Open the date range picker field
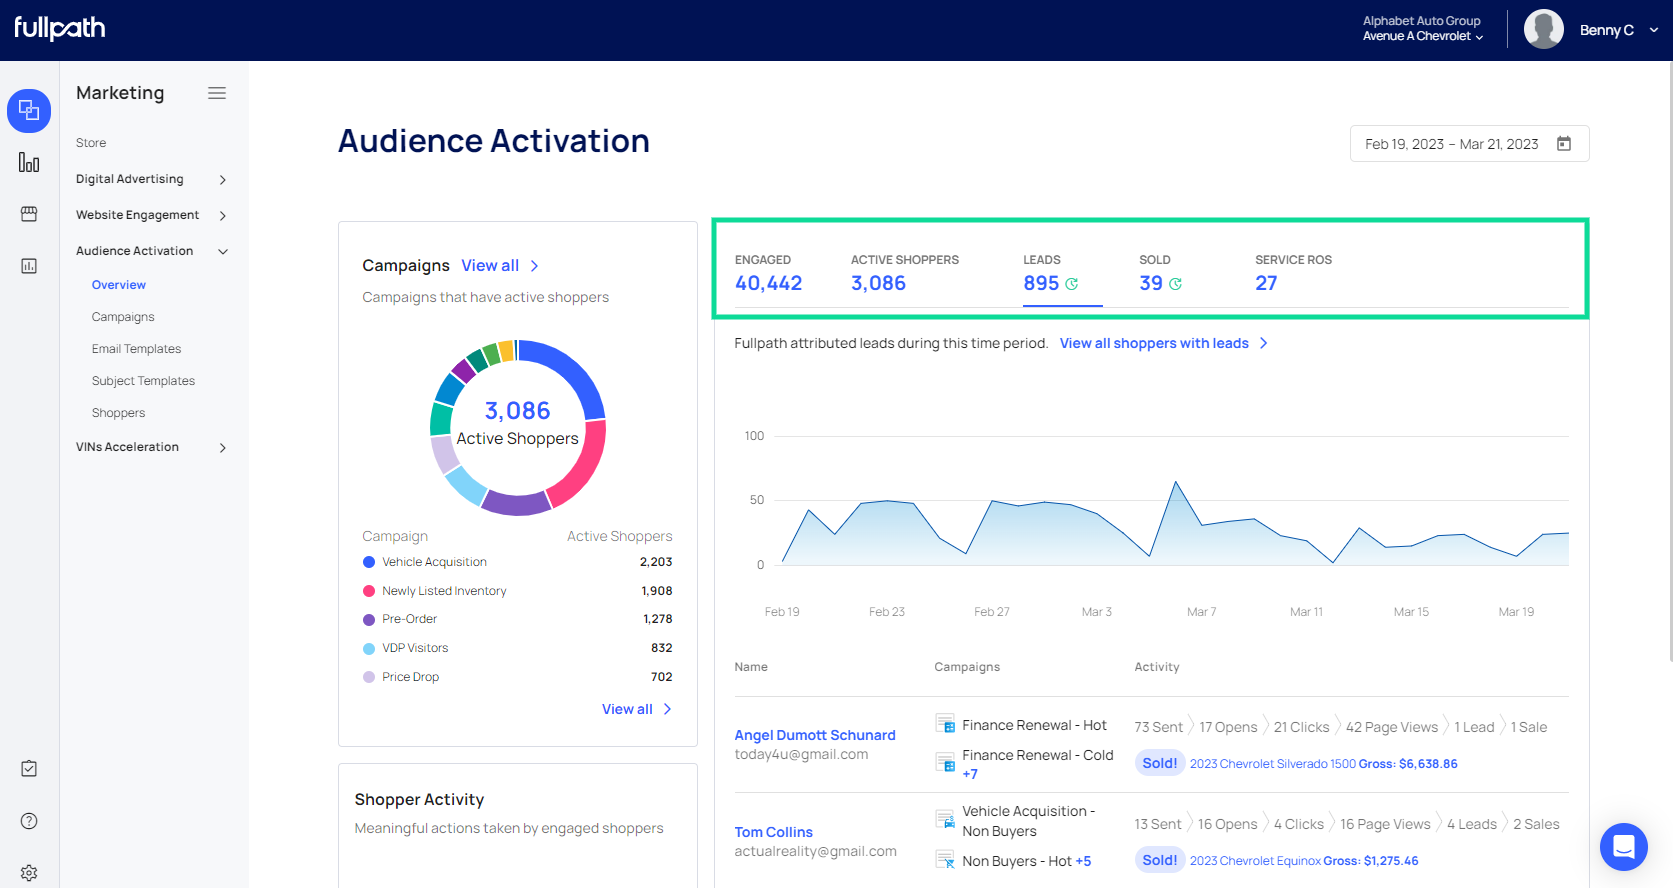This screenshot has height=888, width=1673. pos(1468,144)
